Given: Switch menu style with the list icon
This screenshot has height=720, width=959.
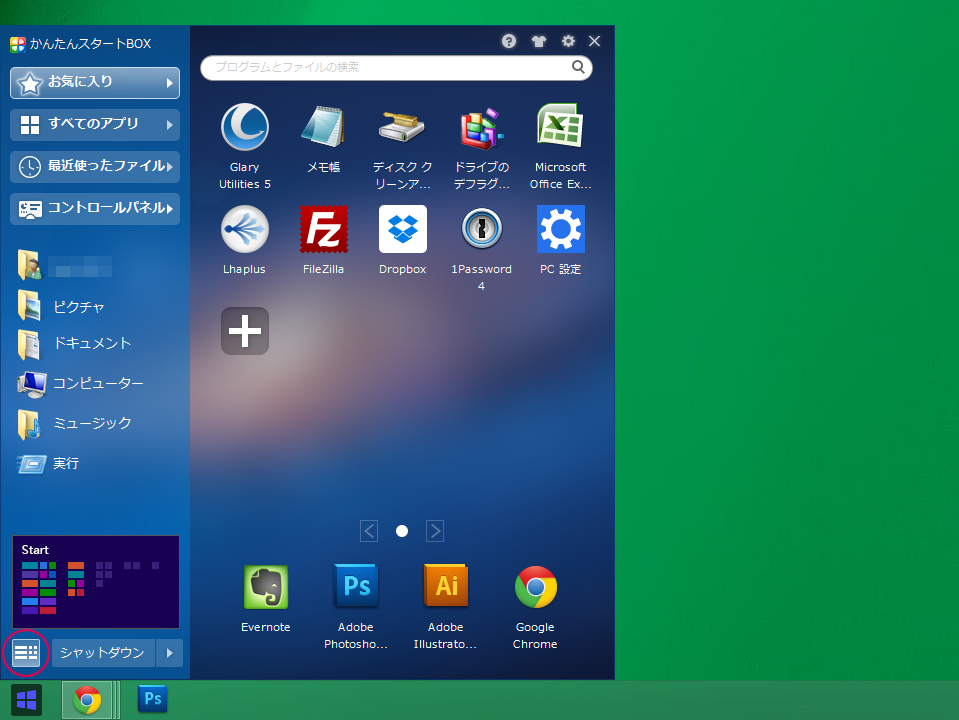Looking at the screenshot, I should 26,653.
